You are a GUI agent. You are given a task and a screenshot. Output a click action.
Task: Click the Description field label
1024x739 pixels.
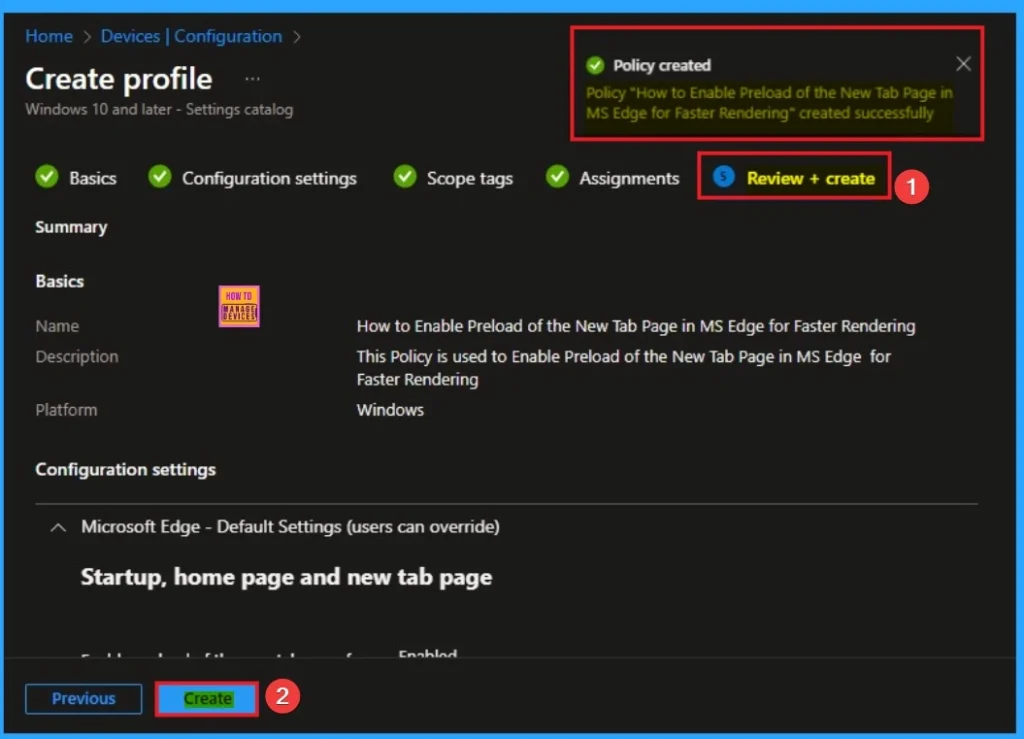[x=77, y=356]
